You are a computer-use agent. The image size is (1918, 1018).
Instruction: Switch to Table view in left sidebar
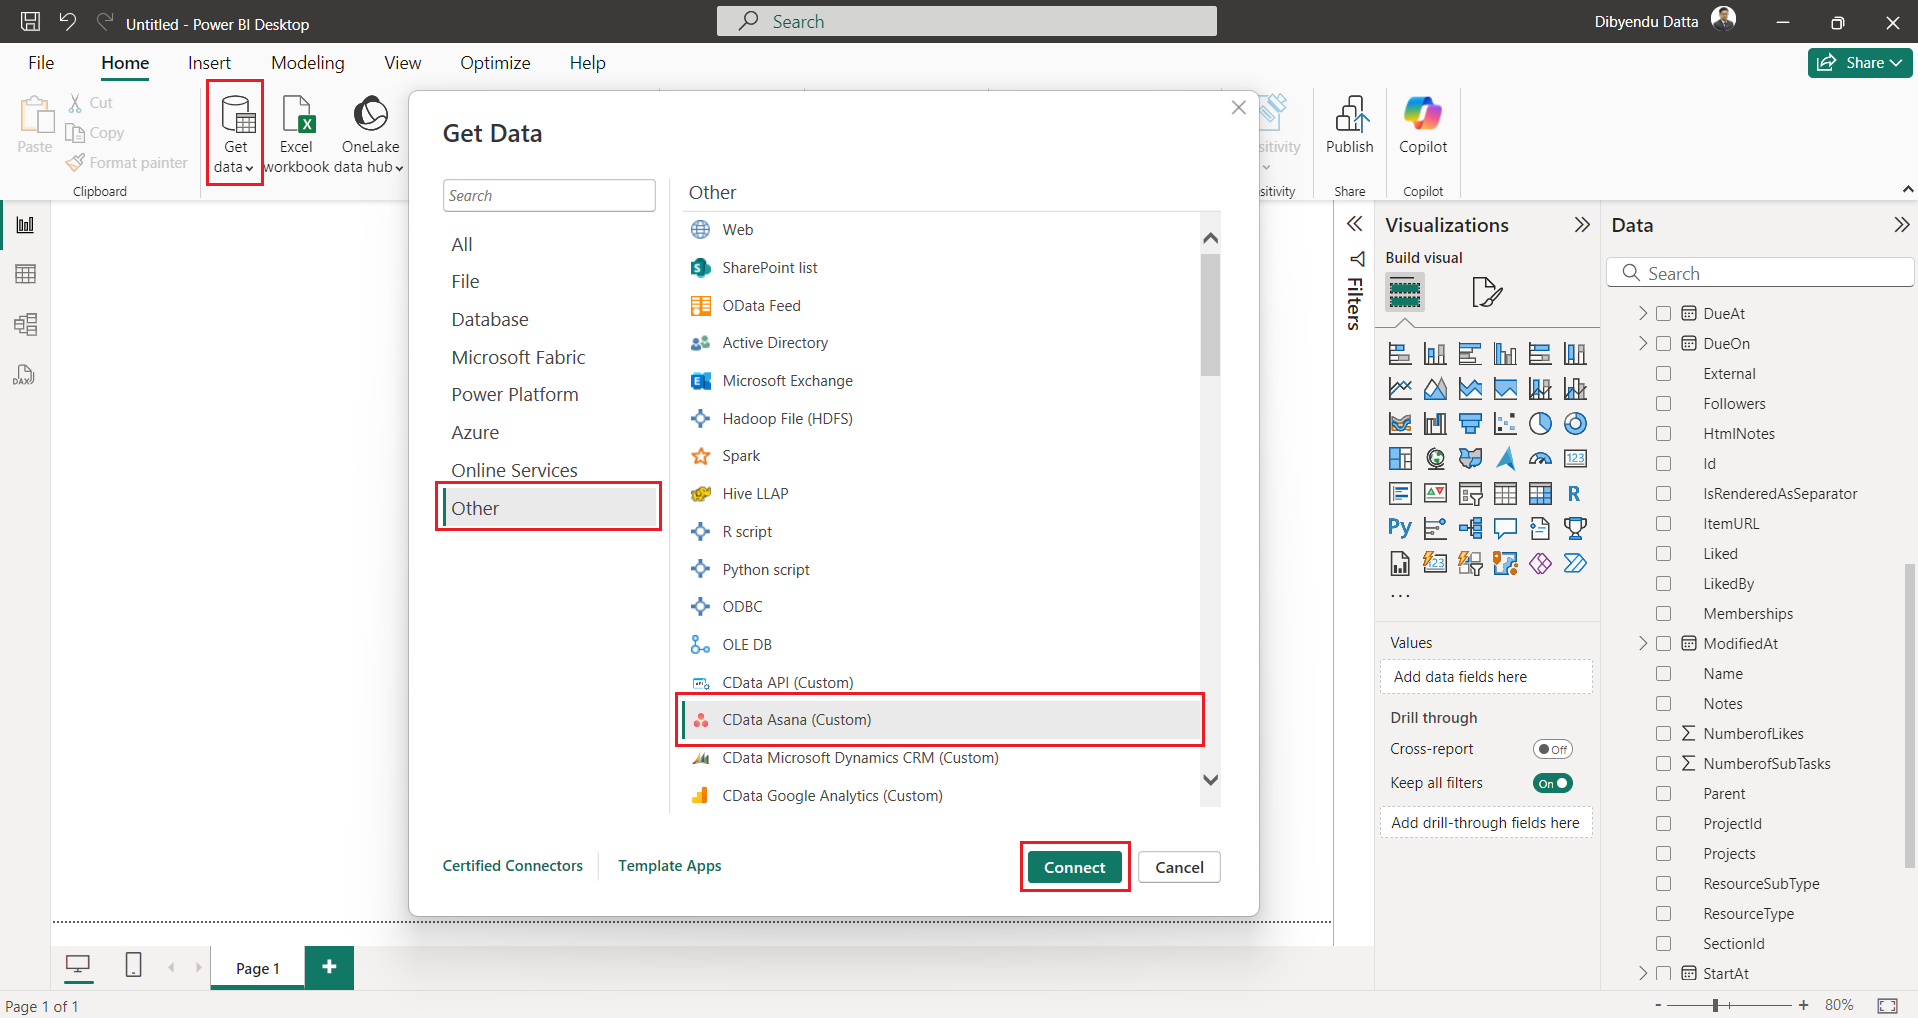pos(25,274)
